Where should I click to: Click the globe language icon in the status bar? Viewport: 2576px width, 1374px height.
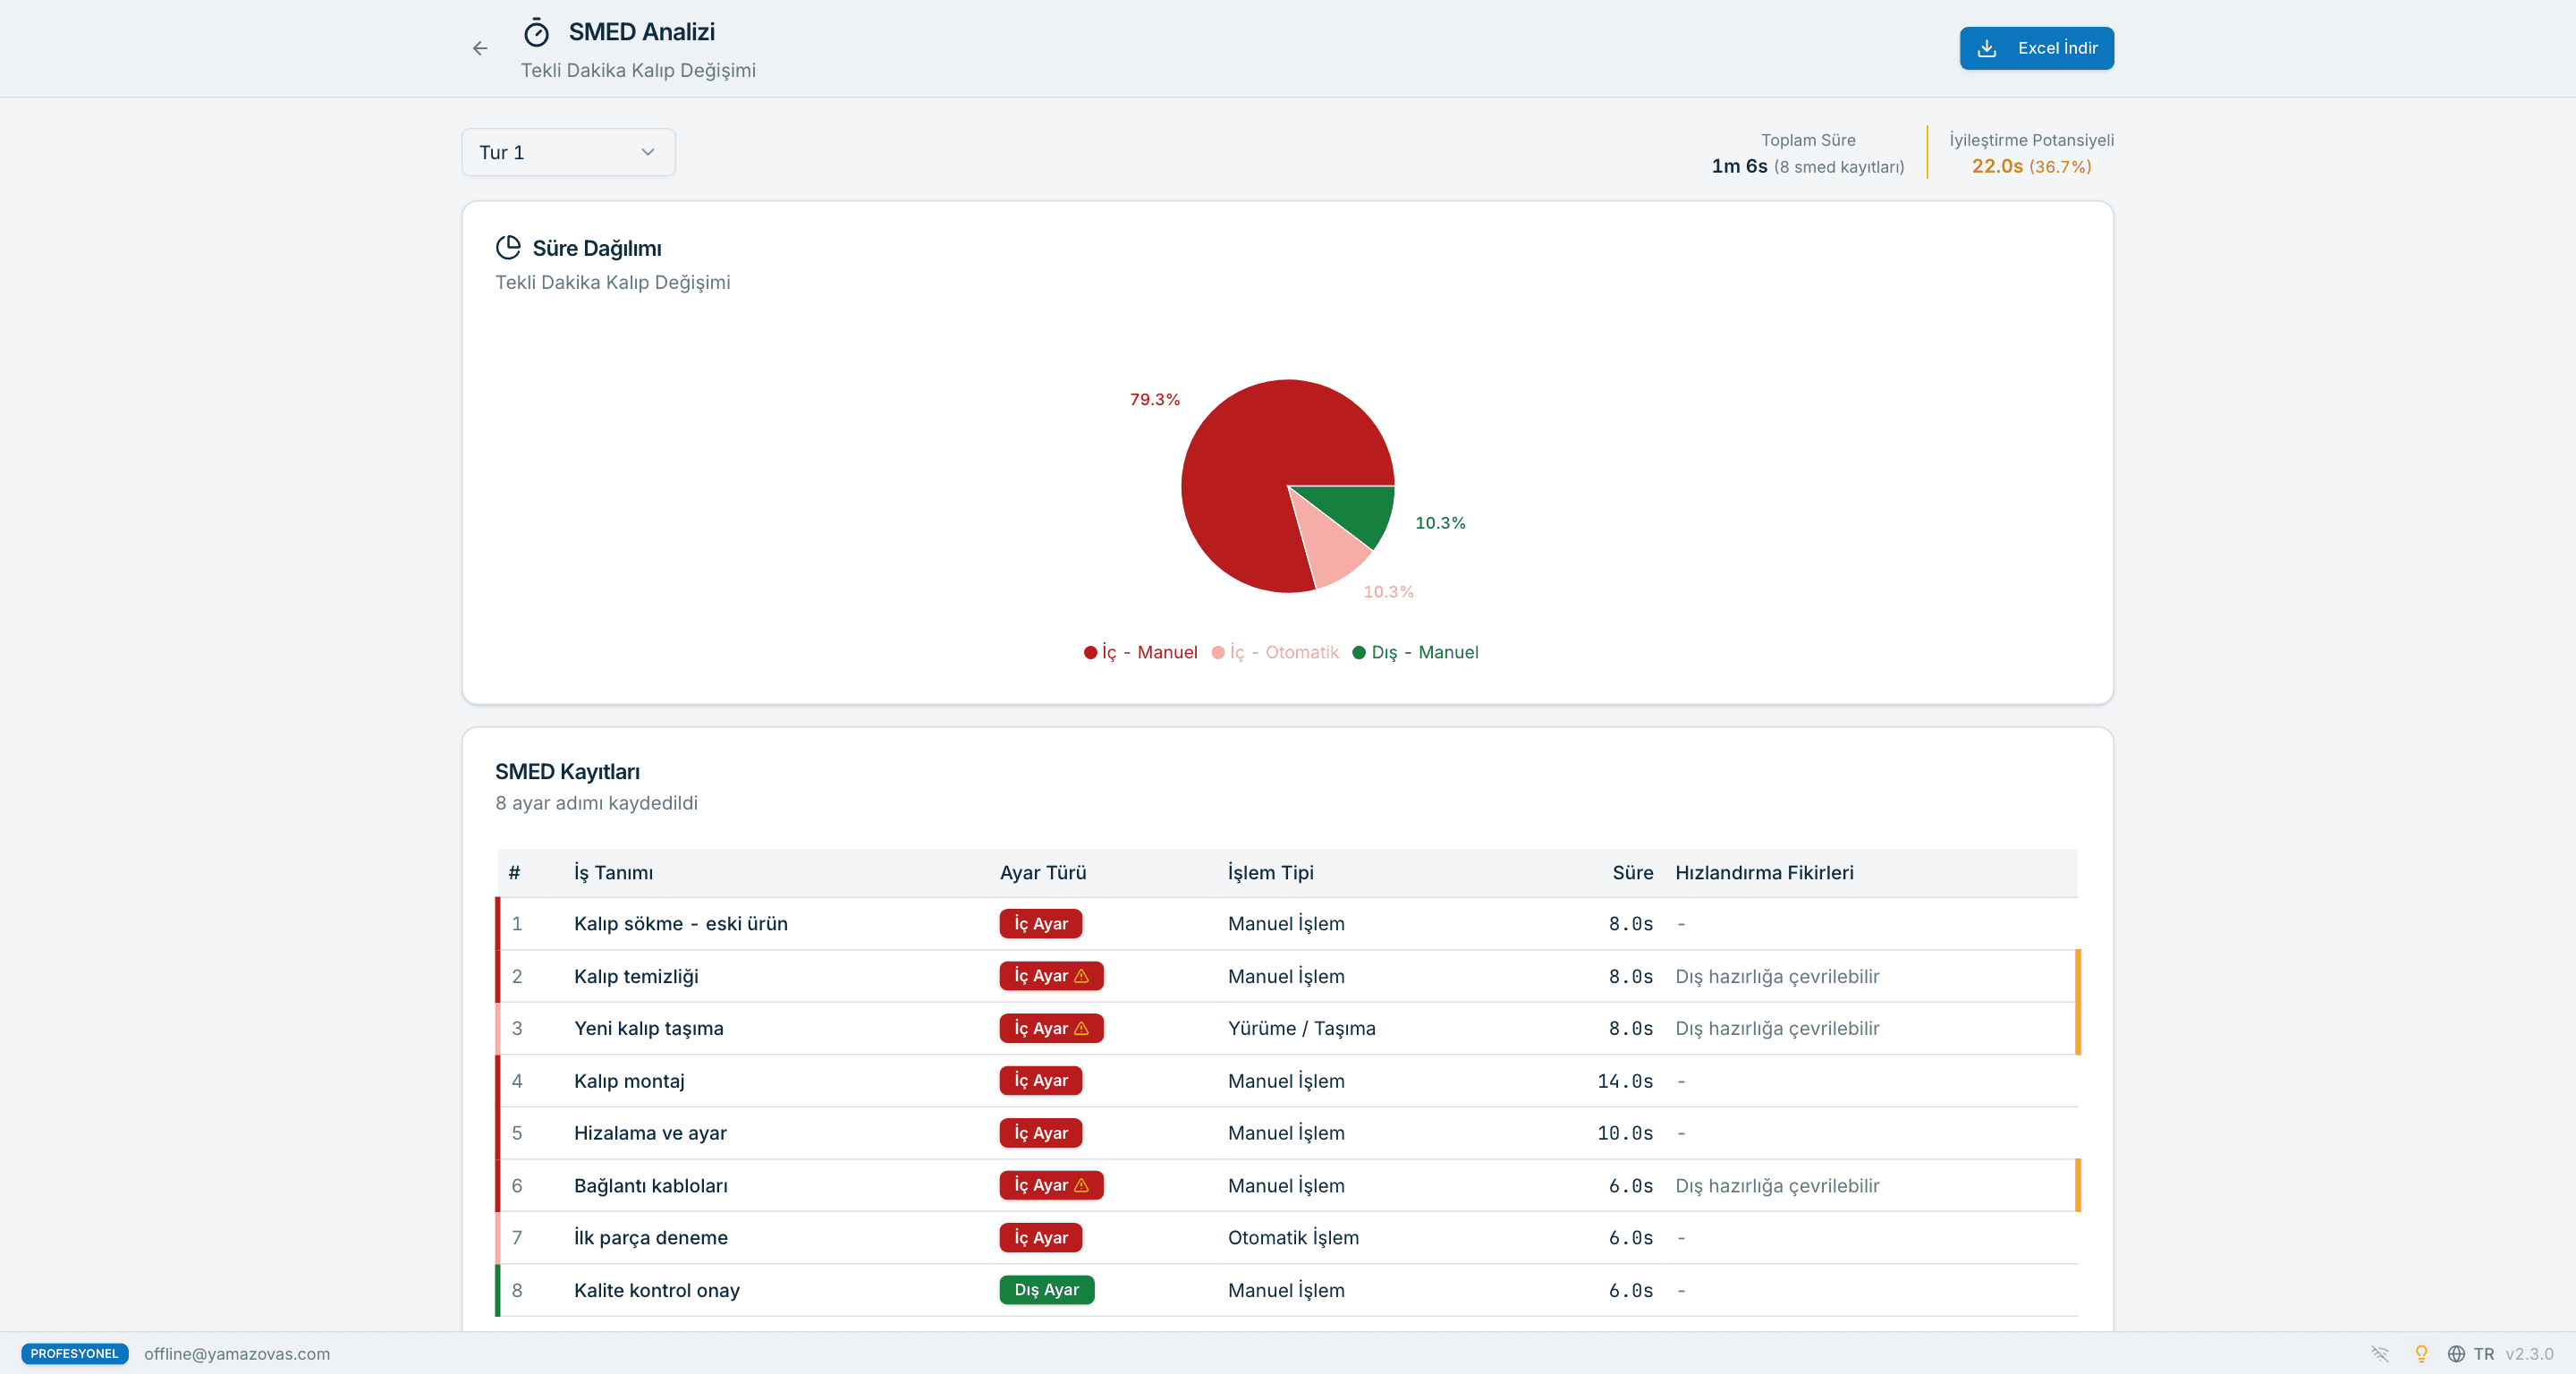(2456, 1353)
